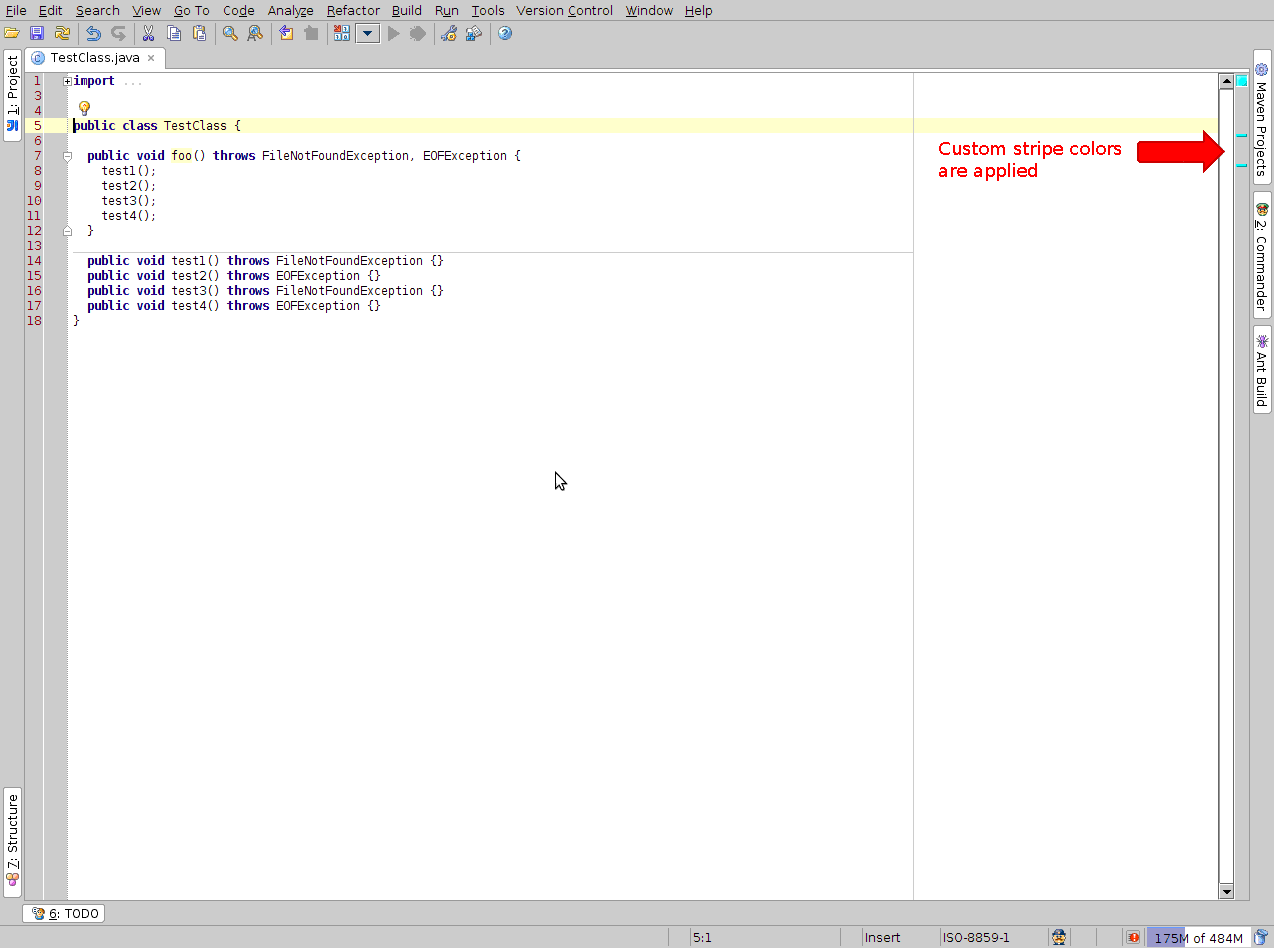Viewport: 1274px width, 948px height.
Task: Open the Help menu
Action: [x=698, y=10]
